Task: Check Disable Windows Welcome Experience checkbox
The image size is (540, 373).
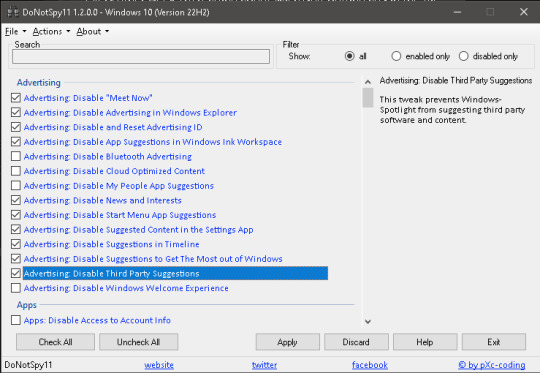Action: (16, 288)
